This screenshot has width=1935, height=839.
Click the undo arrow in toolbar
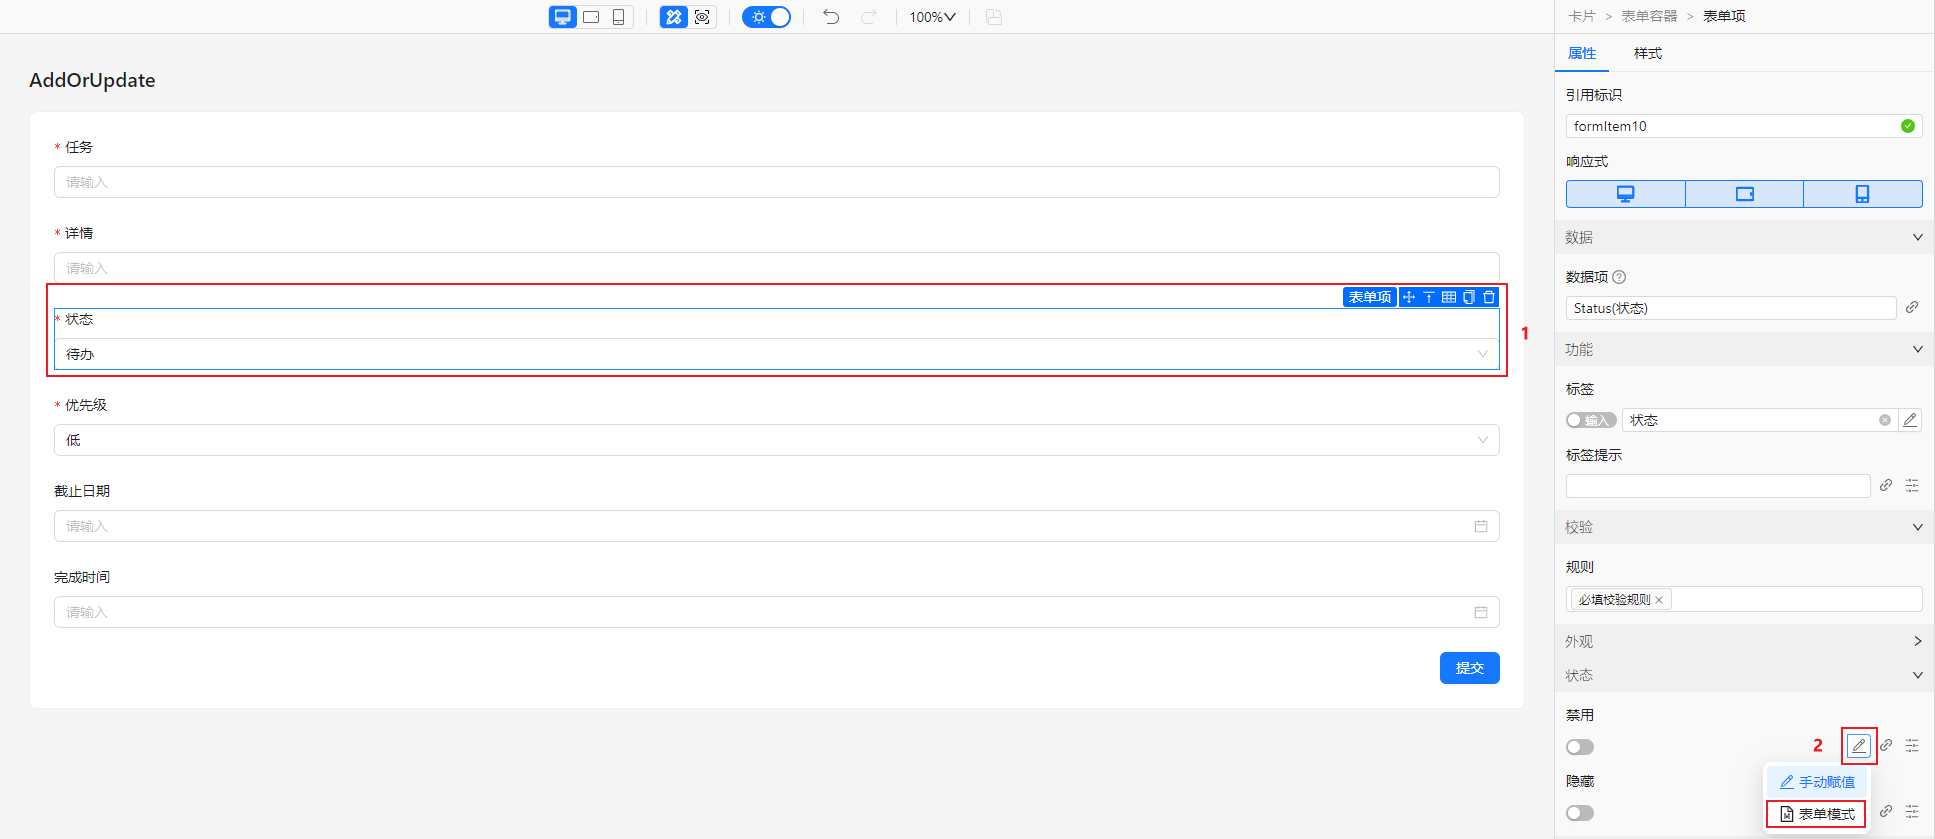pyautogui.click(x=831, y=17)
